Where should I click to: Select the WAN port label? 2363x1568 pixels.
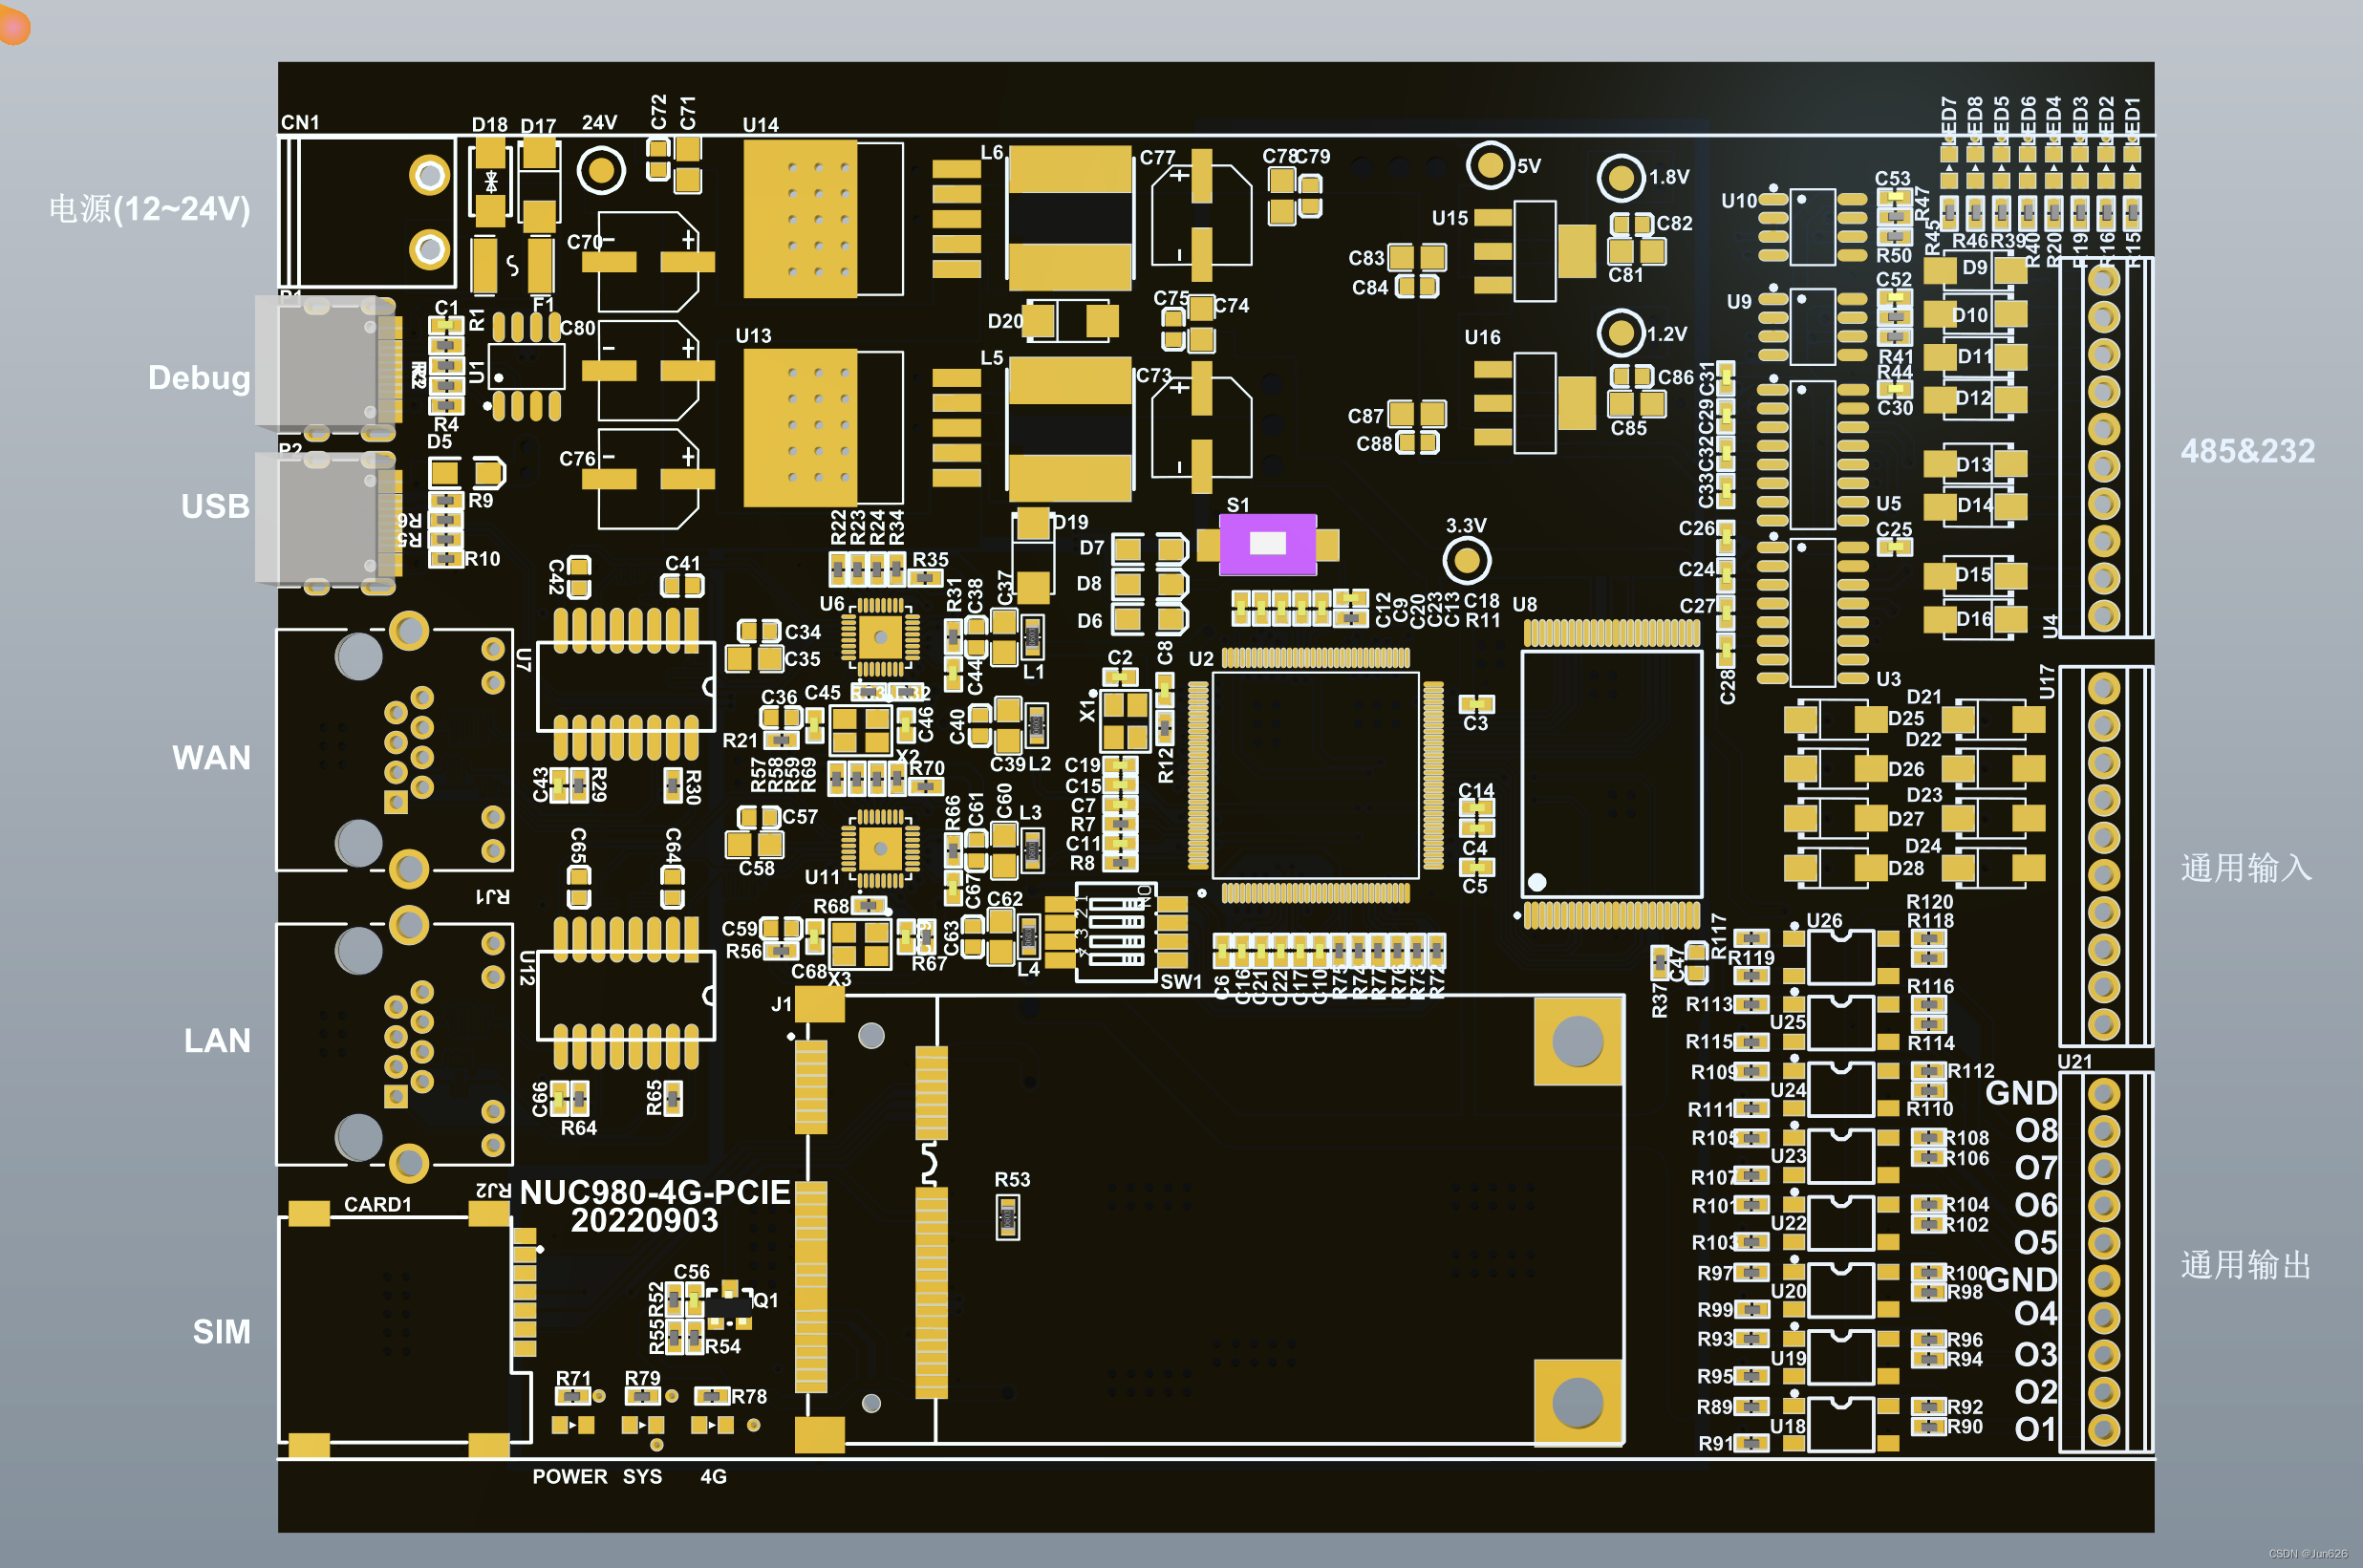(212, 758)
